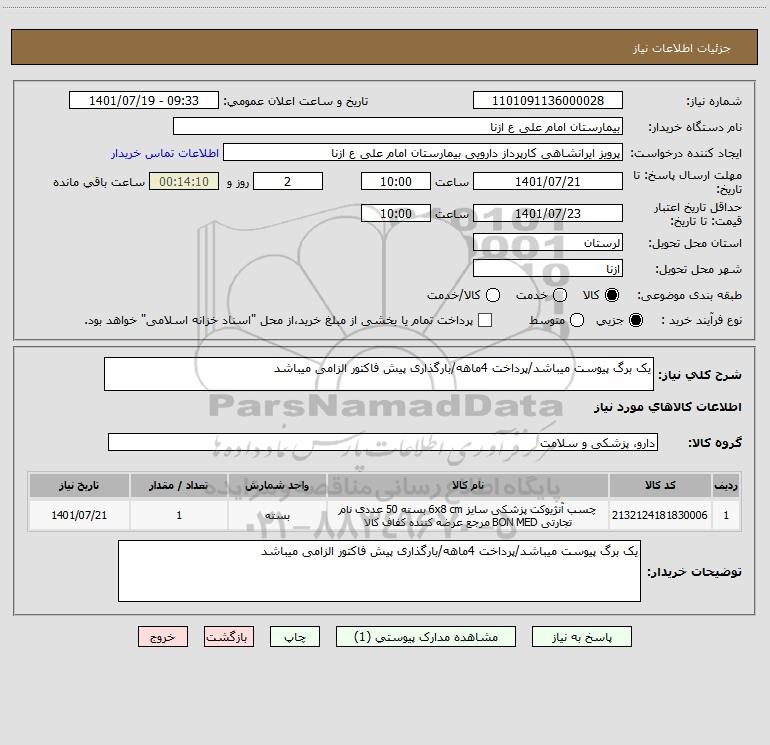Select the کالا/خدمت radio button

[493, 295]
